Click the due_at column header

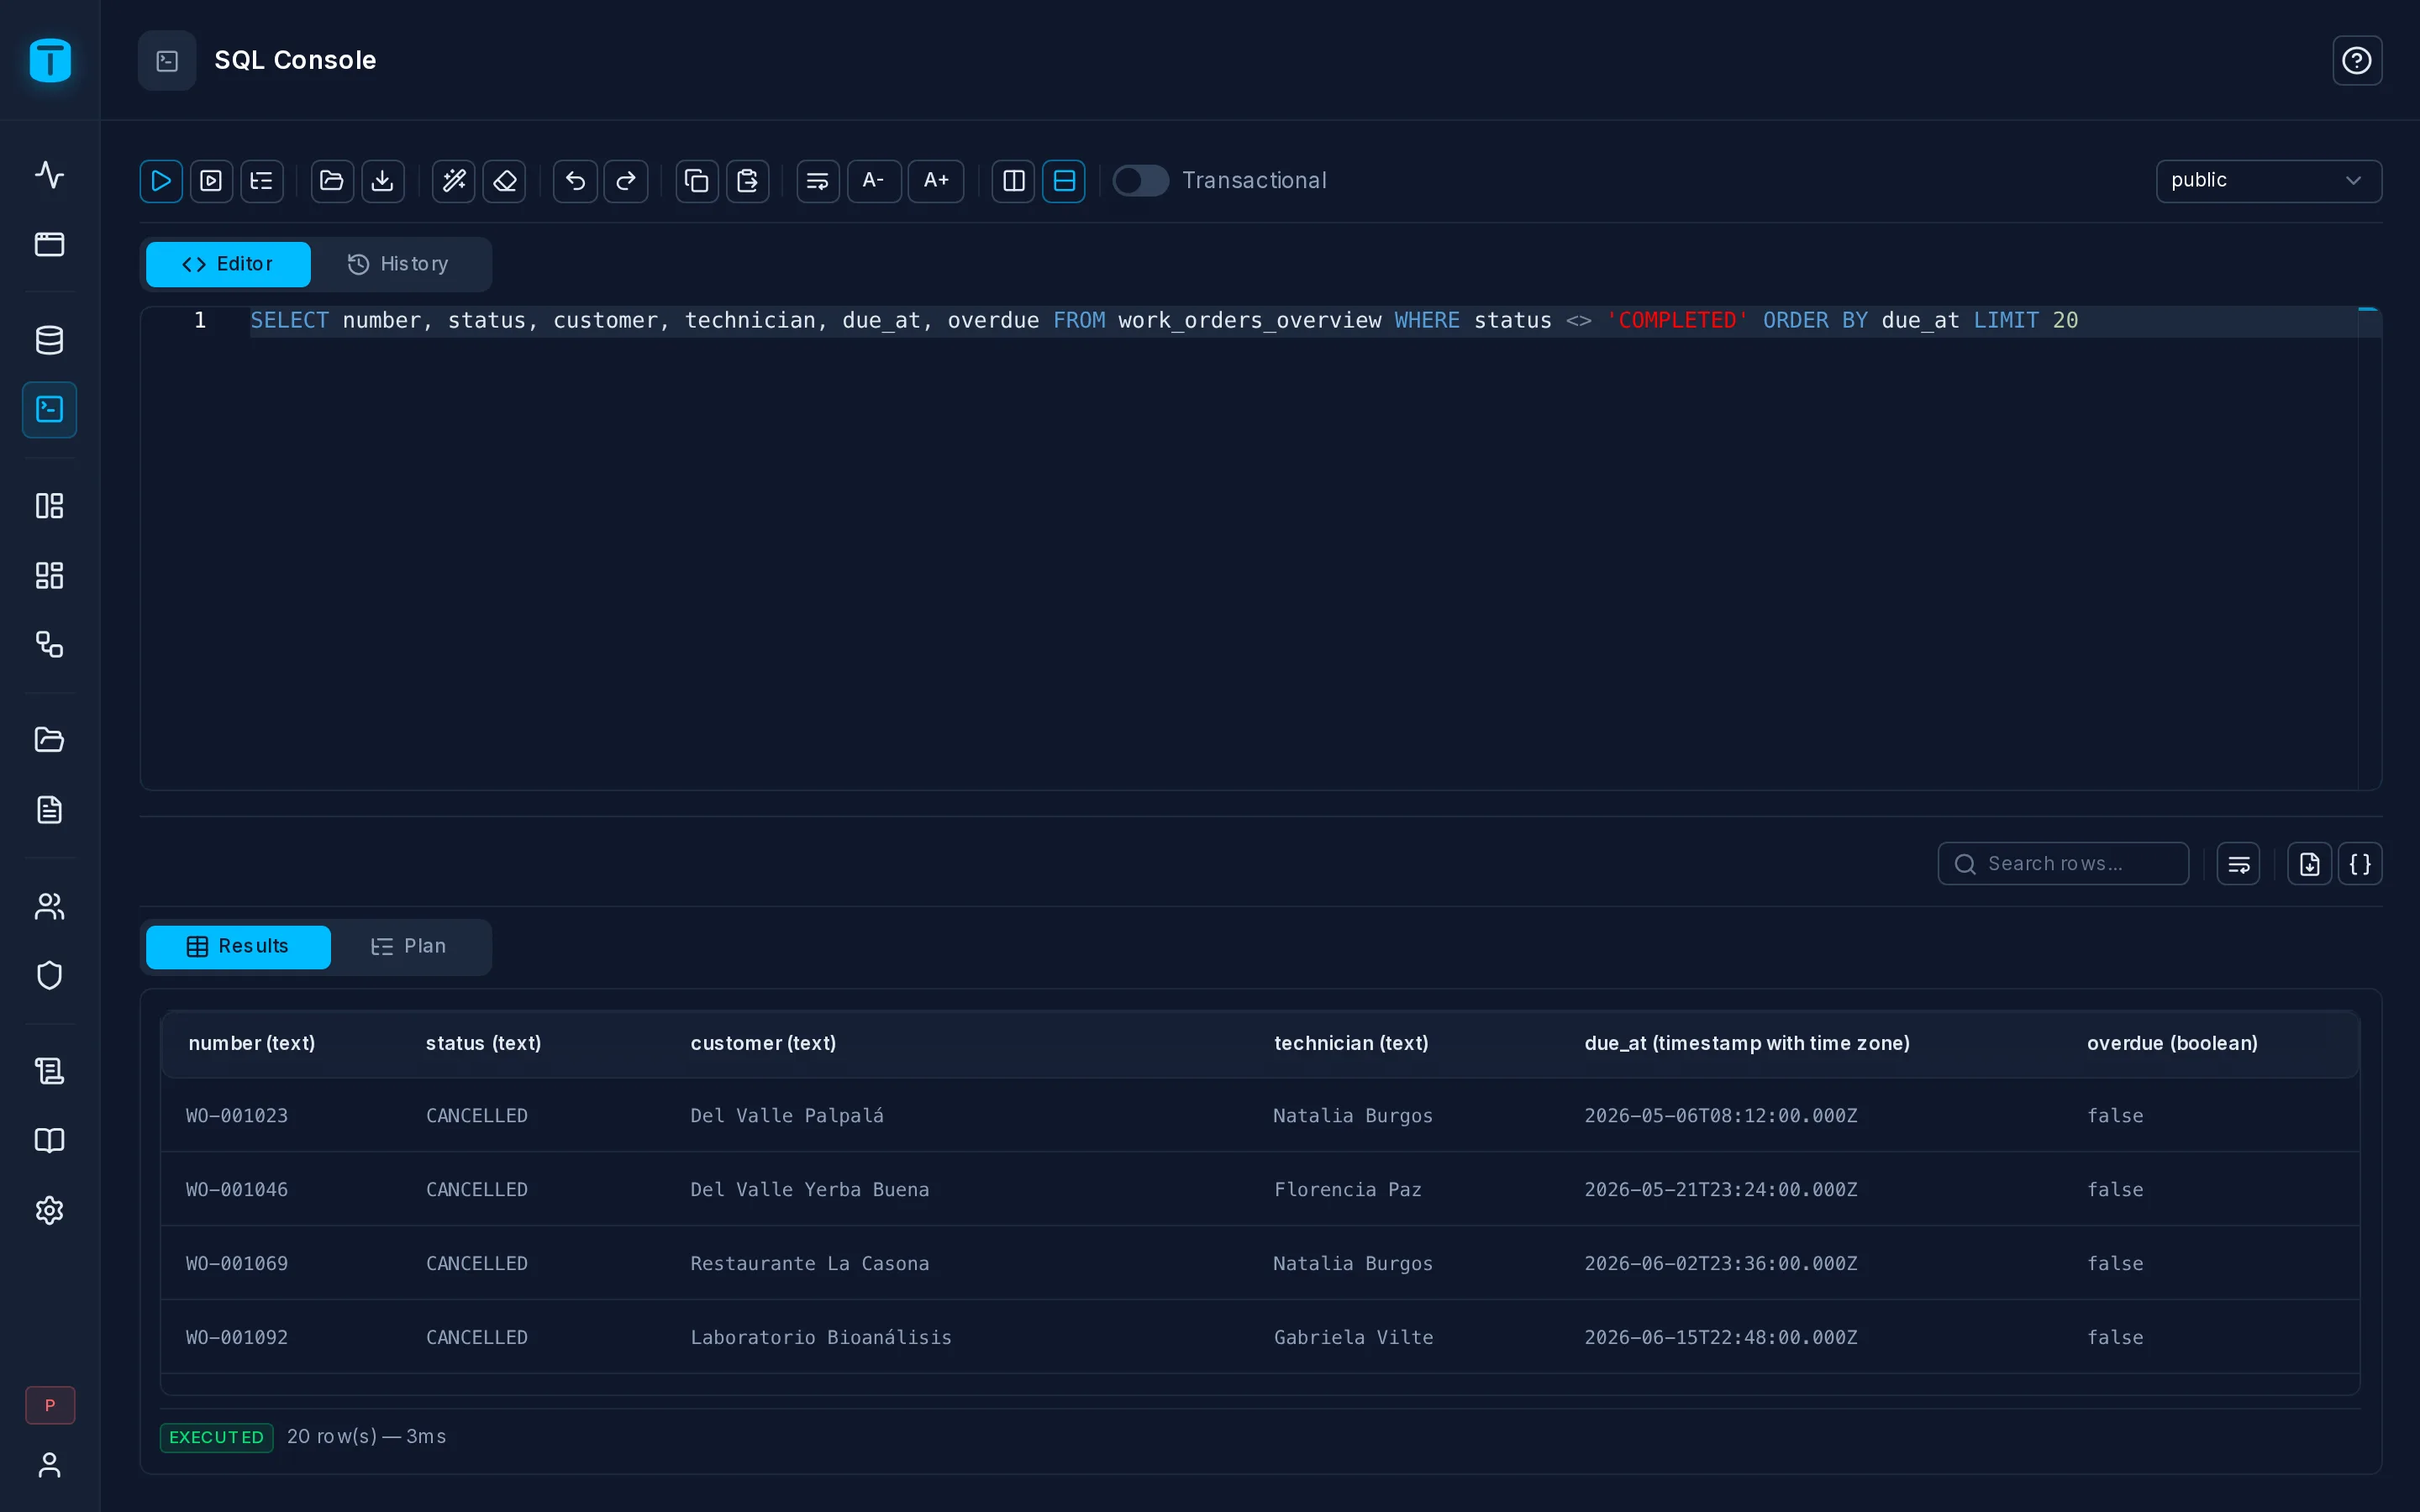point(1747,1043)
